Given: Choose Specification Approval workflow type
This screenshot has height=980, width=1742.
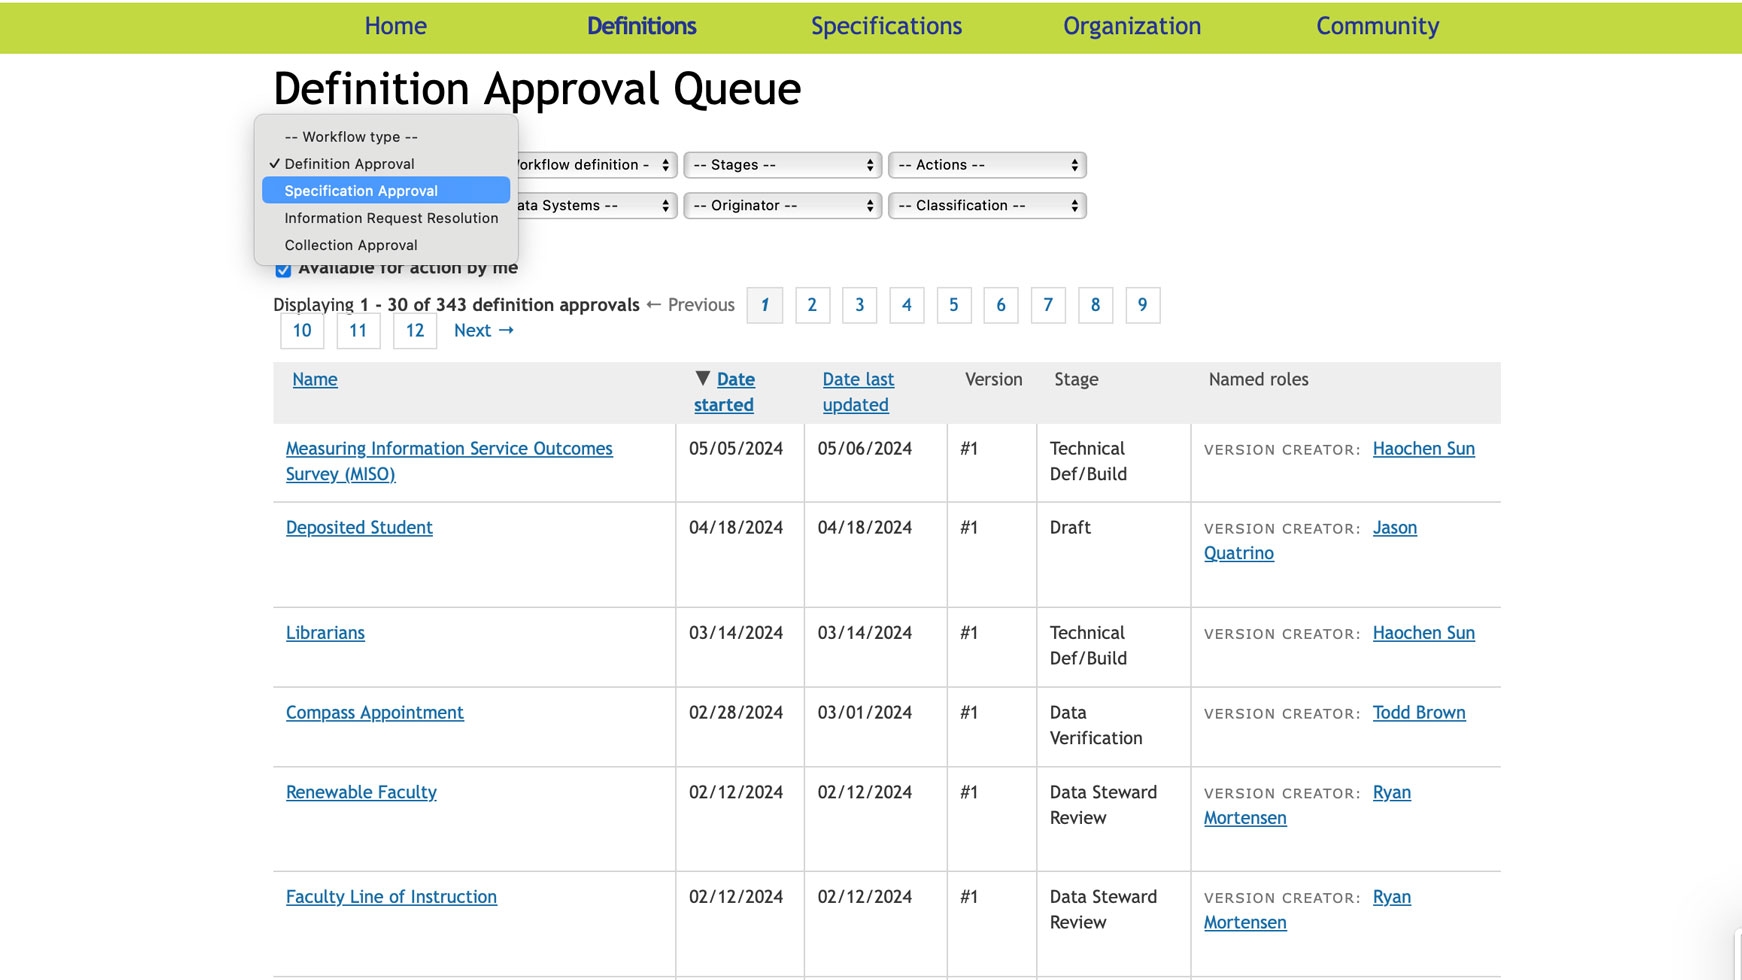Looking at the screenshot, I should click(386, 190).
